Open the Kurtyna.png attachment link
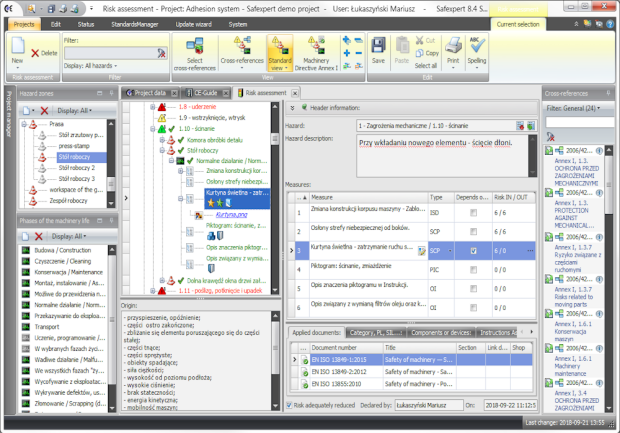Image resolution: width=620 pixels, height=433 pixels. tap(230, 213)
